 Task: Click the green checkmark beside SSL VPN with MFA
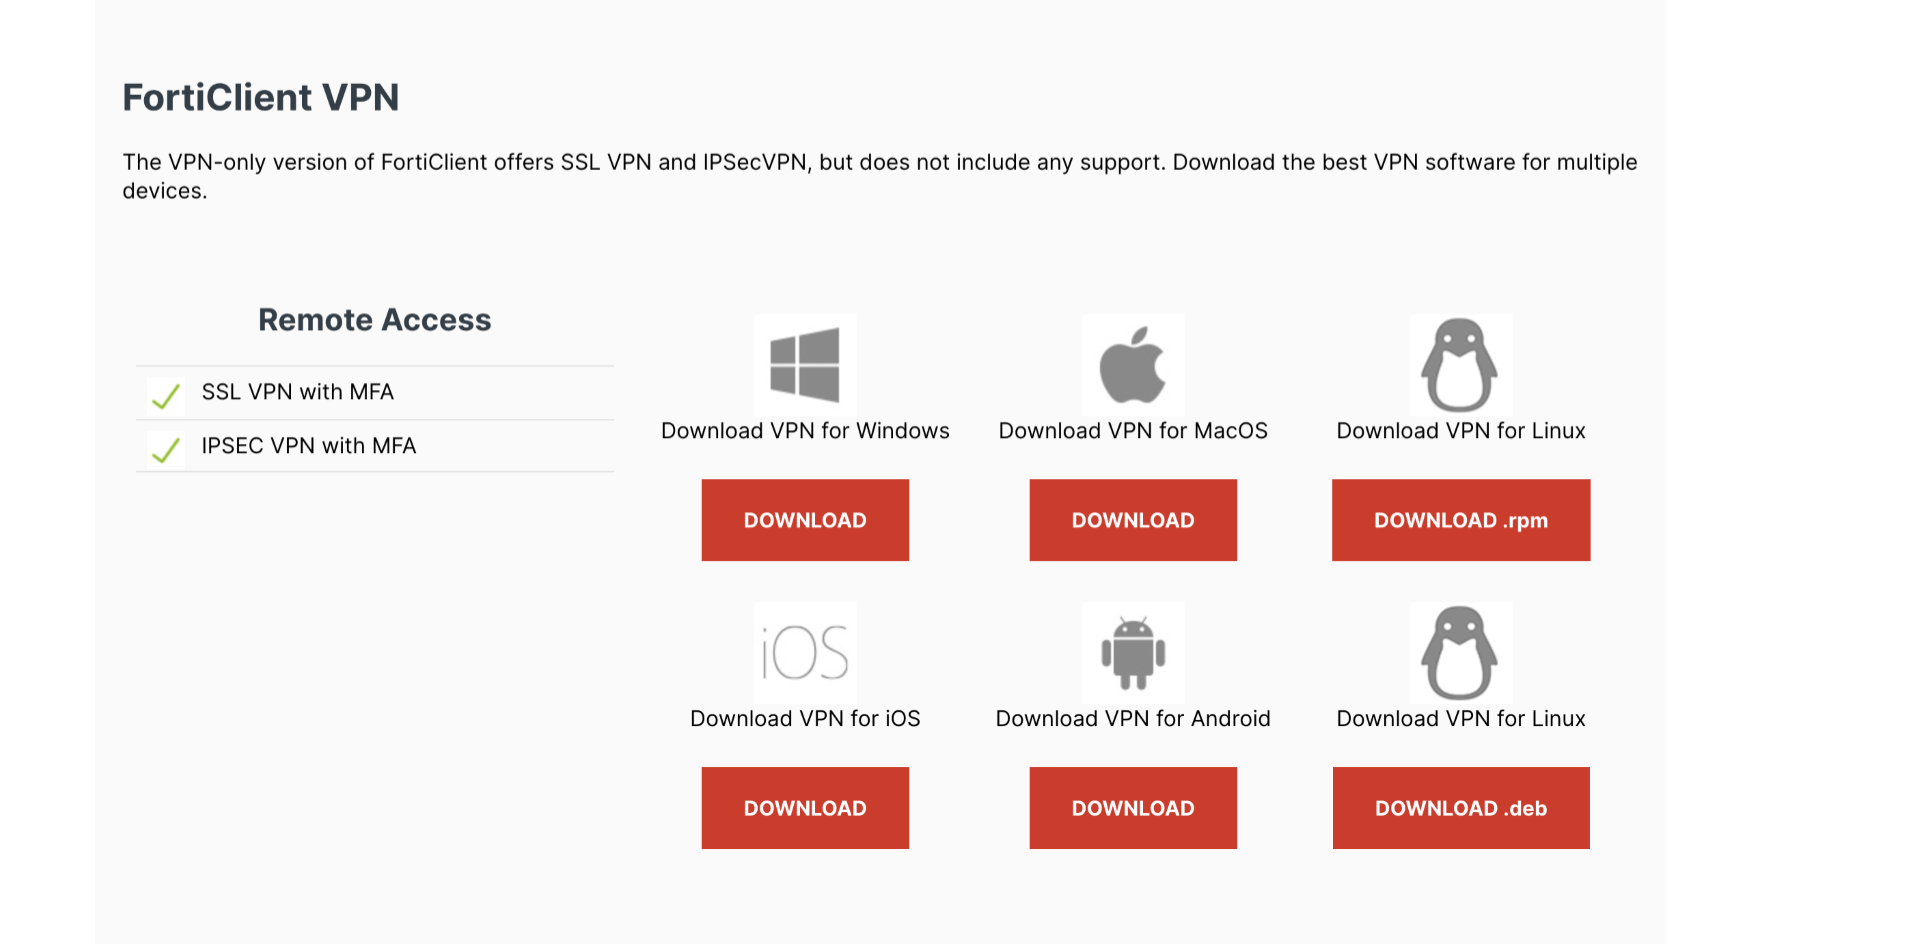pyautogui.click(x=166, y=396)
